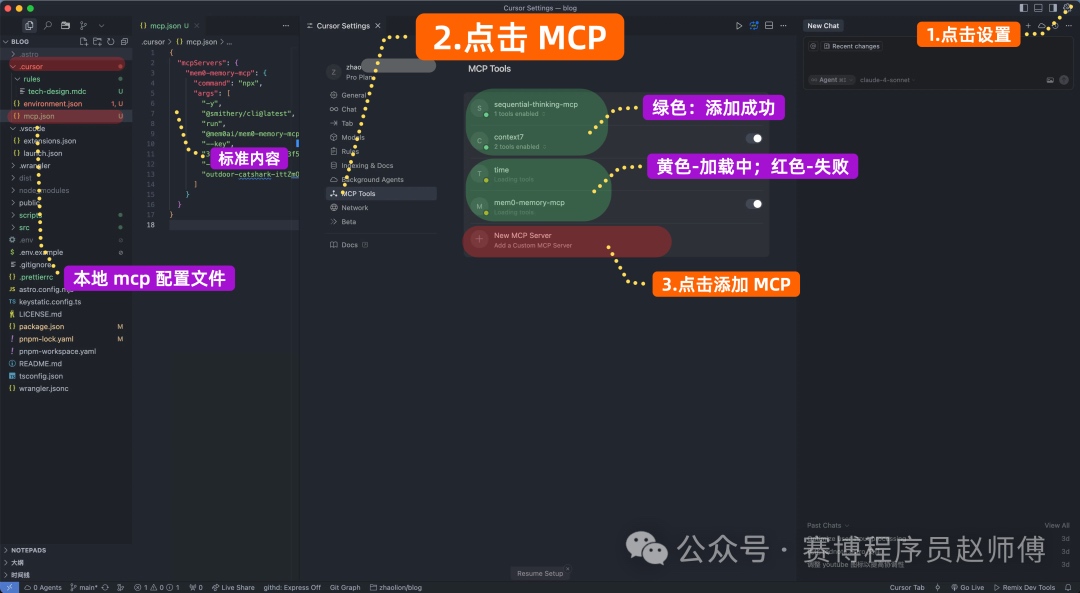
Task: Expand the src folder
Action: tap(13, 227)
